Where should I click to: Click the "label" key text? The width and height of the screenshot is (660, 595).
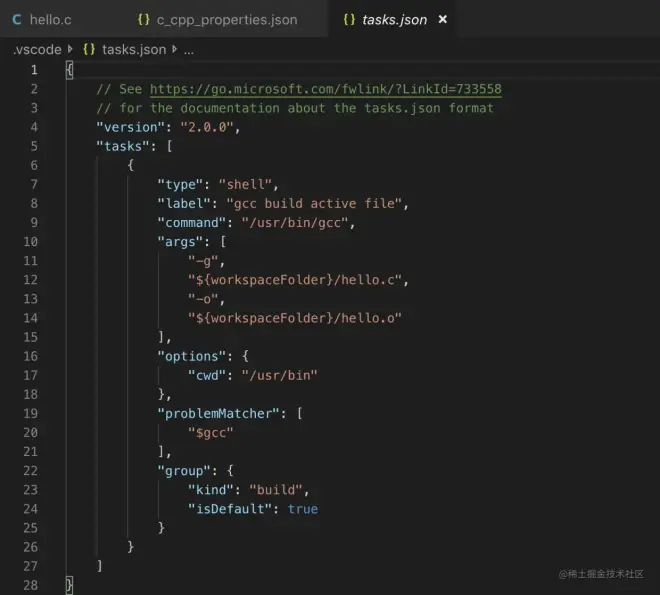click(x=184, y=204)
